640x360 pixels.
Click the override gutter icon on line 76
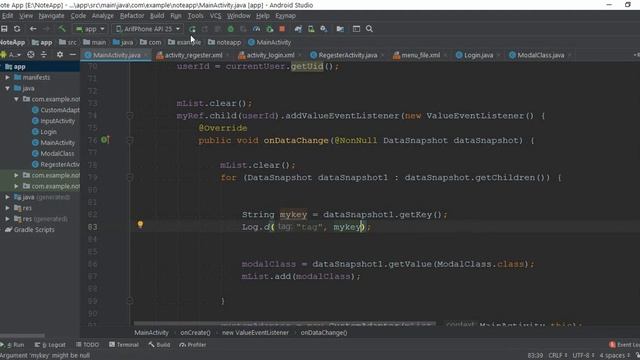pos(105,140)
